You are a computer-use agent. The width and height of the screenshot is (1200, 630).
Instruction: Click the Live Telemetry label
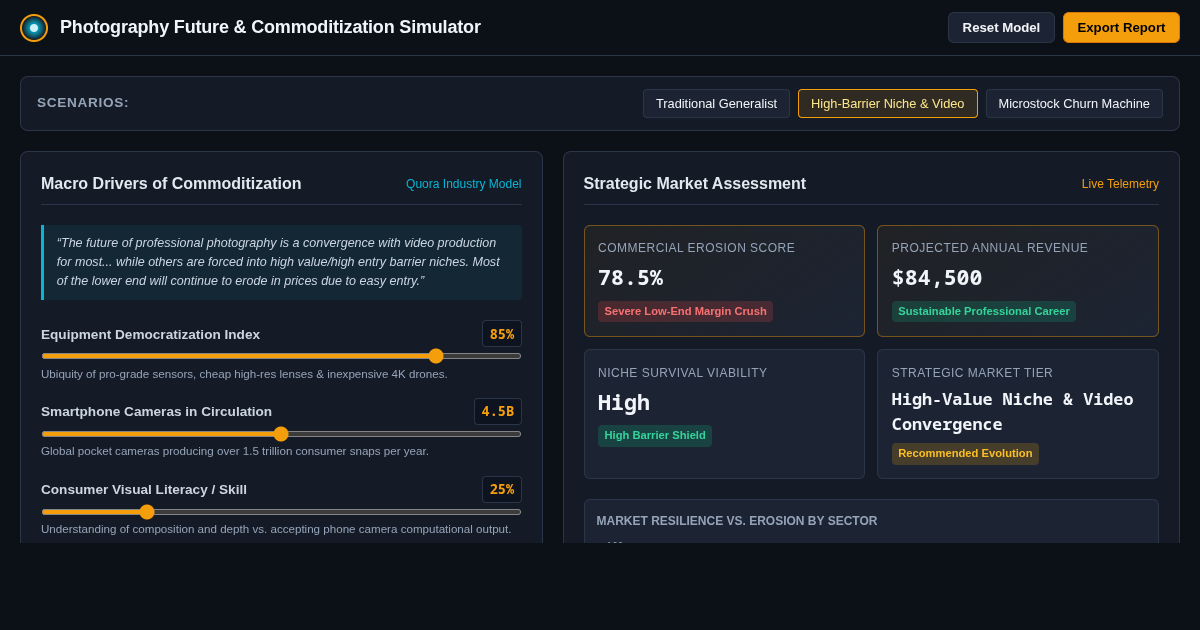point(1120,184)
